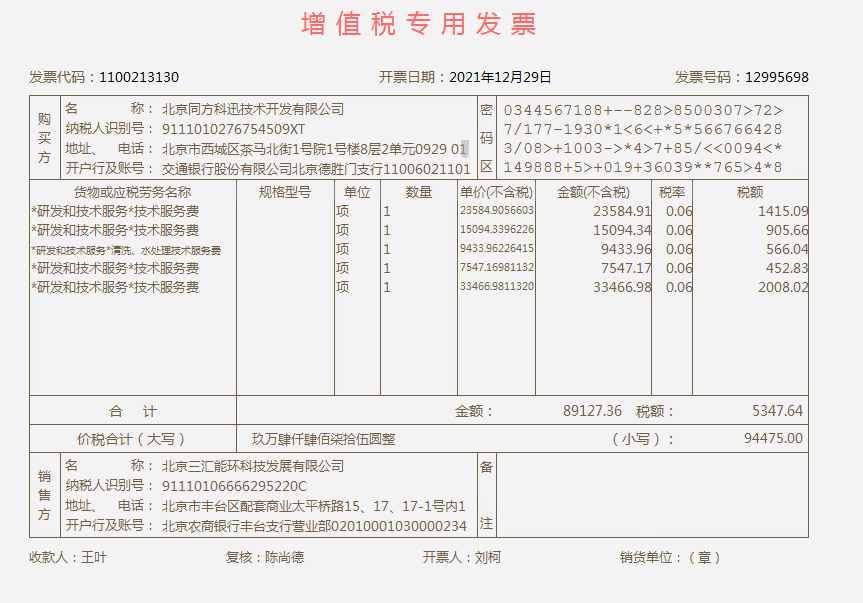This screenshot has width=863, height=603.
Task: Select the buyer's 交通银行 bank account line
Action: (316, 169)
